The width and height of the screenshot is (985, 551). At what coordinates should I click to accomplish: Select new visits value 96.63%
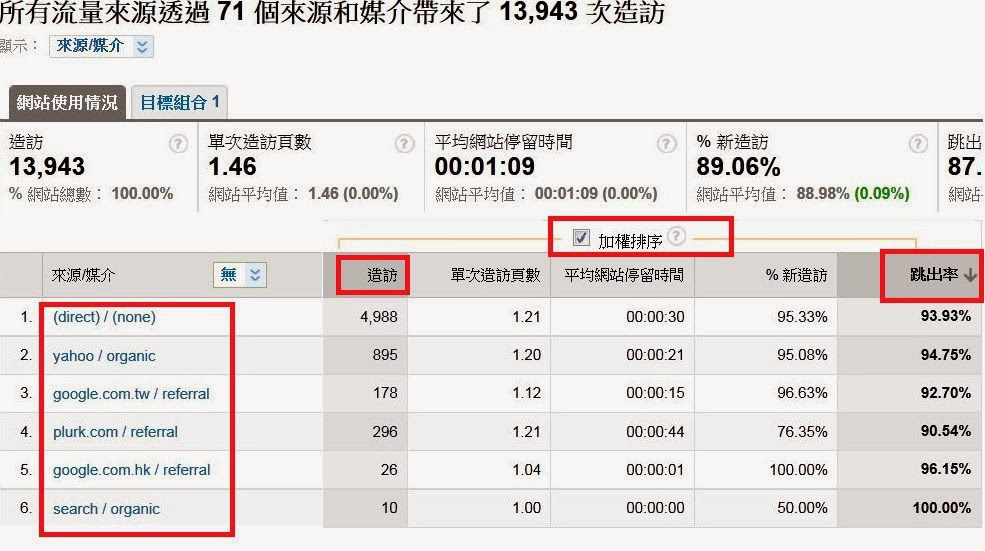(802, 393)
